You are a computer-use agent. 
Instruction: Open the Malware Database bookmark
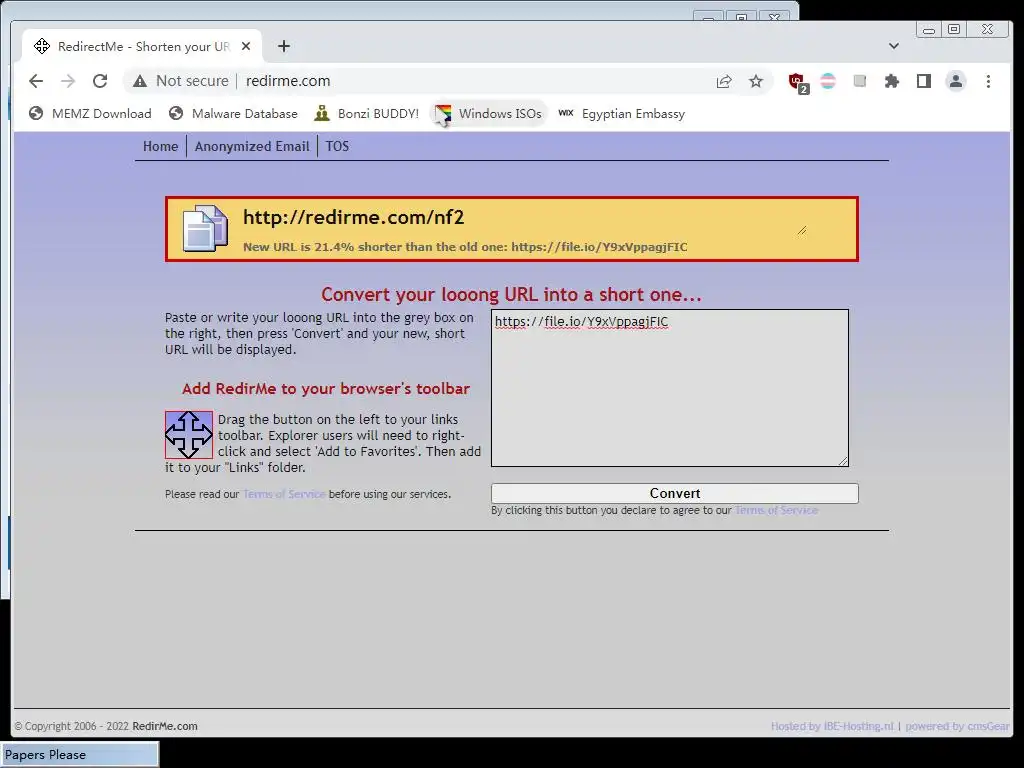coord(232,114)
